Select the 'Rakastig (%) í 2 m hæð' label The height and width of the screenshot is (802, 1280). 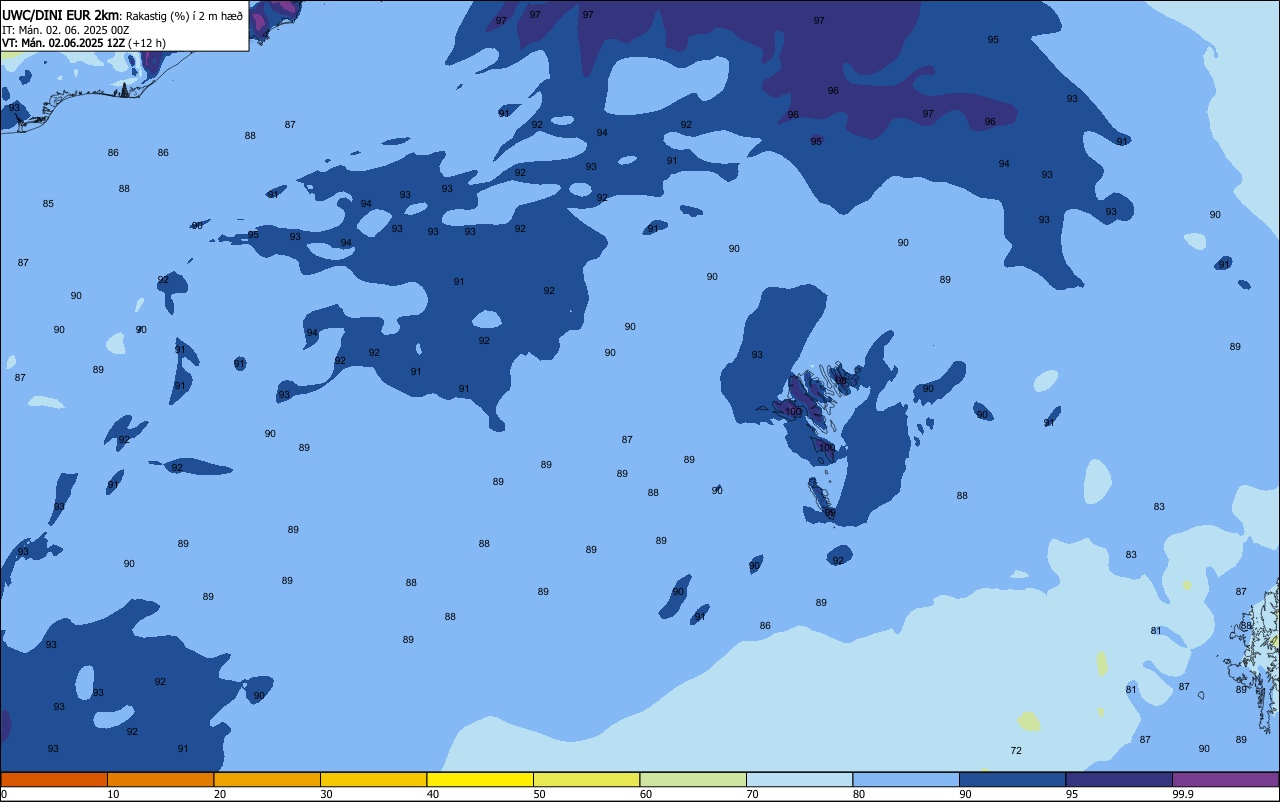[184, 16]
